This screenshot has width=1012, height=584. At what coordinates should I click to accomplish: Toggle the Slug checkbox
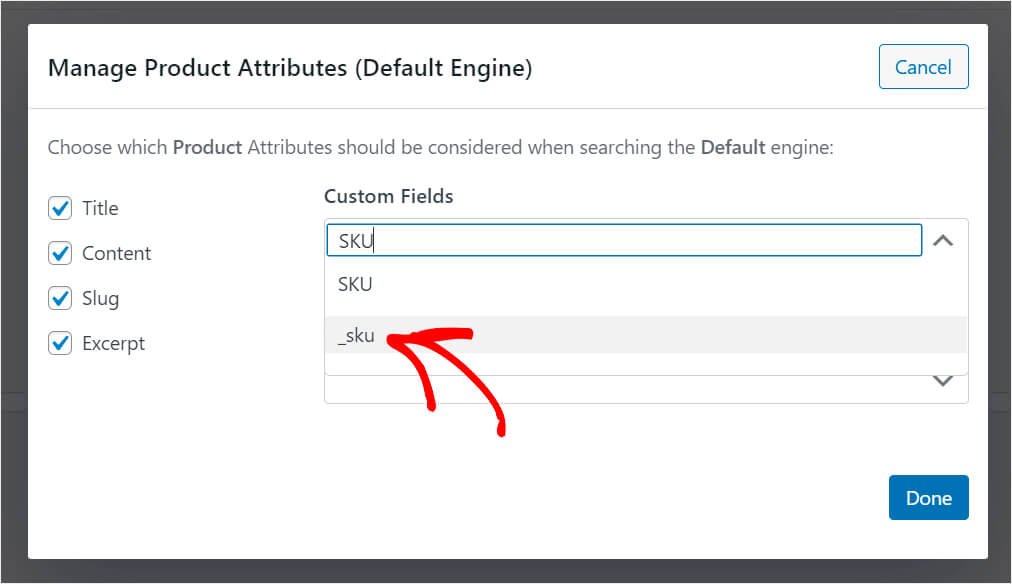pyautogui.click(x=60, y=298)
